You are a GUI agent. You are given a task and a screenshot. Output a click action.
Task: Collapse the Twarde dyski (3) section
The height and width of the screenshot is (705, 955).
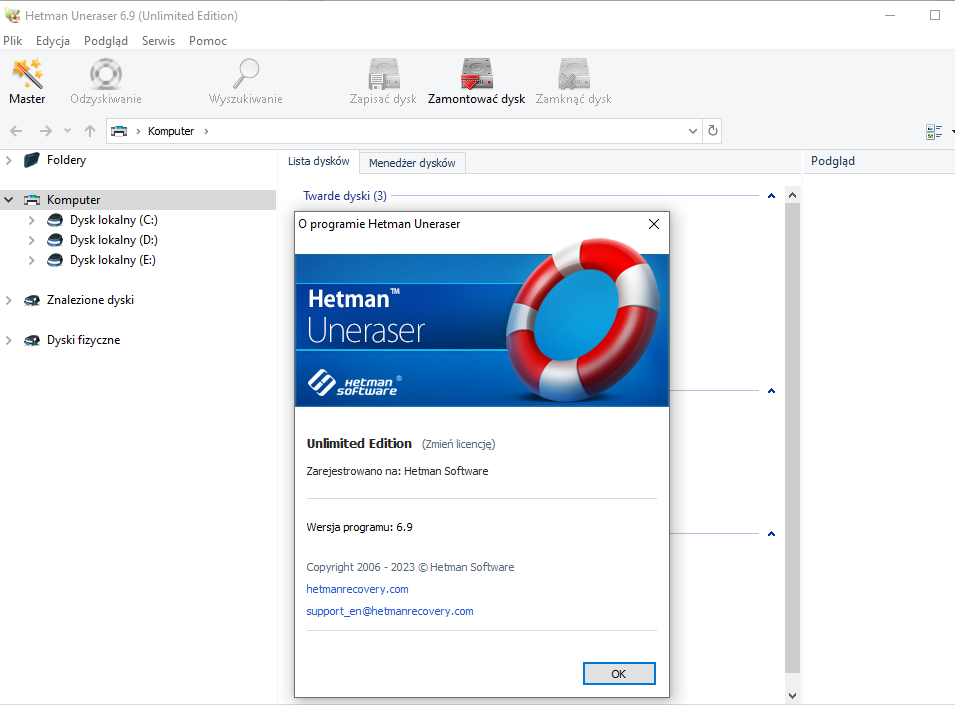coord(771,196)
